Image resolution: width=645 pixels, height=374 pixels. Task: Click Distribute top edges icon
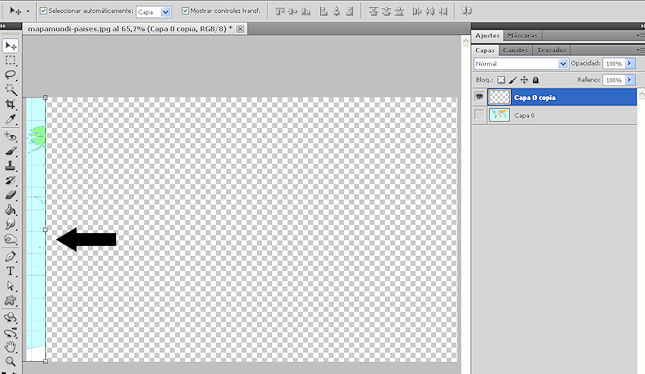point(373,12)
